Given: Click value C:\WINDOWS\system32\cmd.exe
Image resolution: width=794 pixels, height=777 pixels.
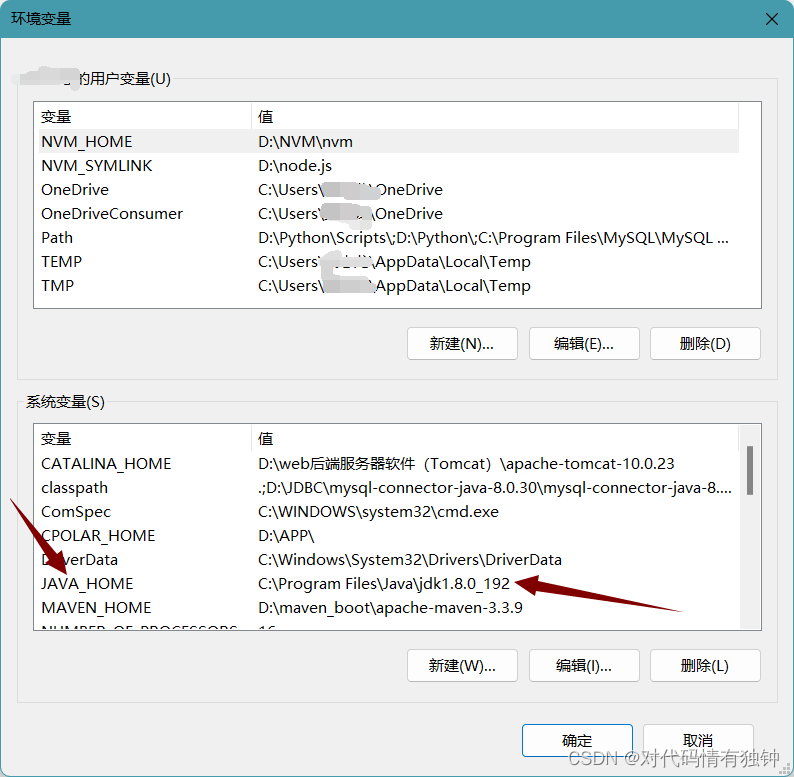Looking at the screenshot, I should coord(378,512).
